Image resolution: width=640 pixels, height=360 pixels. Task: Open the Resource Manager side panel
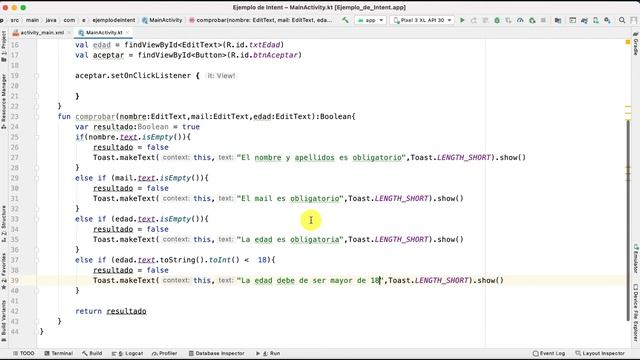4,101
